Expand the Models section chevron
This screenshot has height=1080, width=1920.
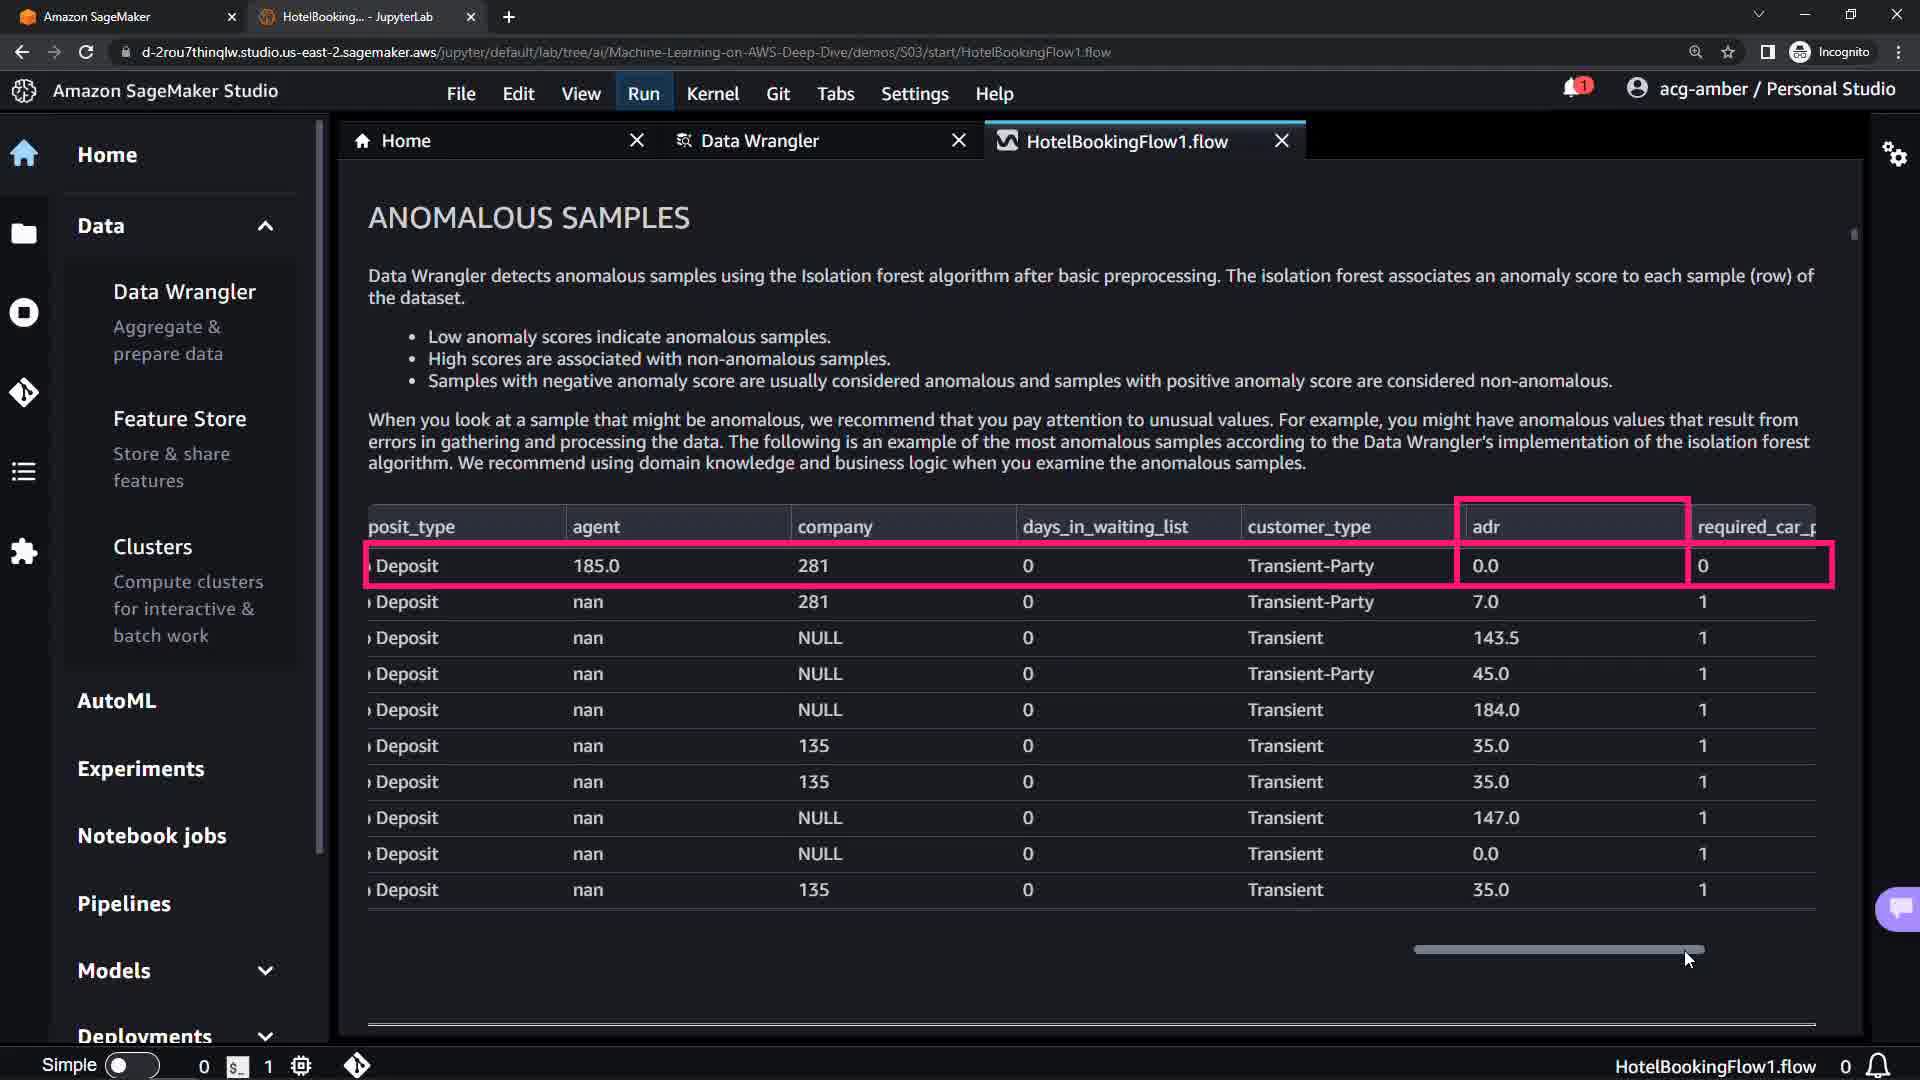(265, 971)
